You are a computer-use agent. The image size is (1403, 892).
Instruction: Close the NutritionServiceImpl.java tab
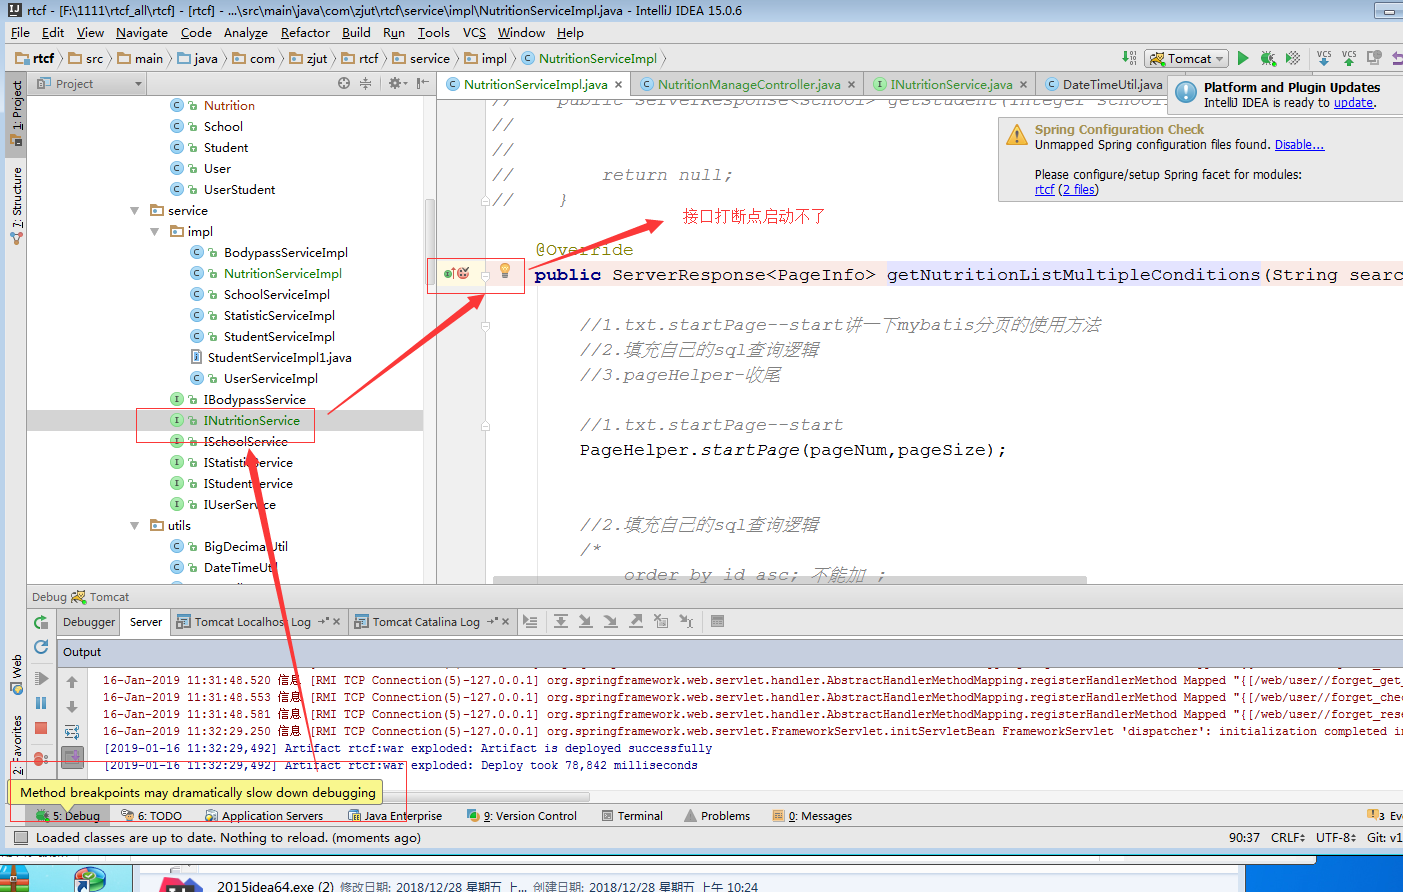click(619, 85)
